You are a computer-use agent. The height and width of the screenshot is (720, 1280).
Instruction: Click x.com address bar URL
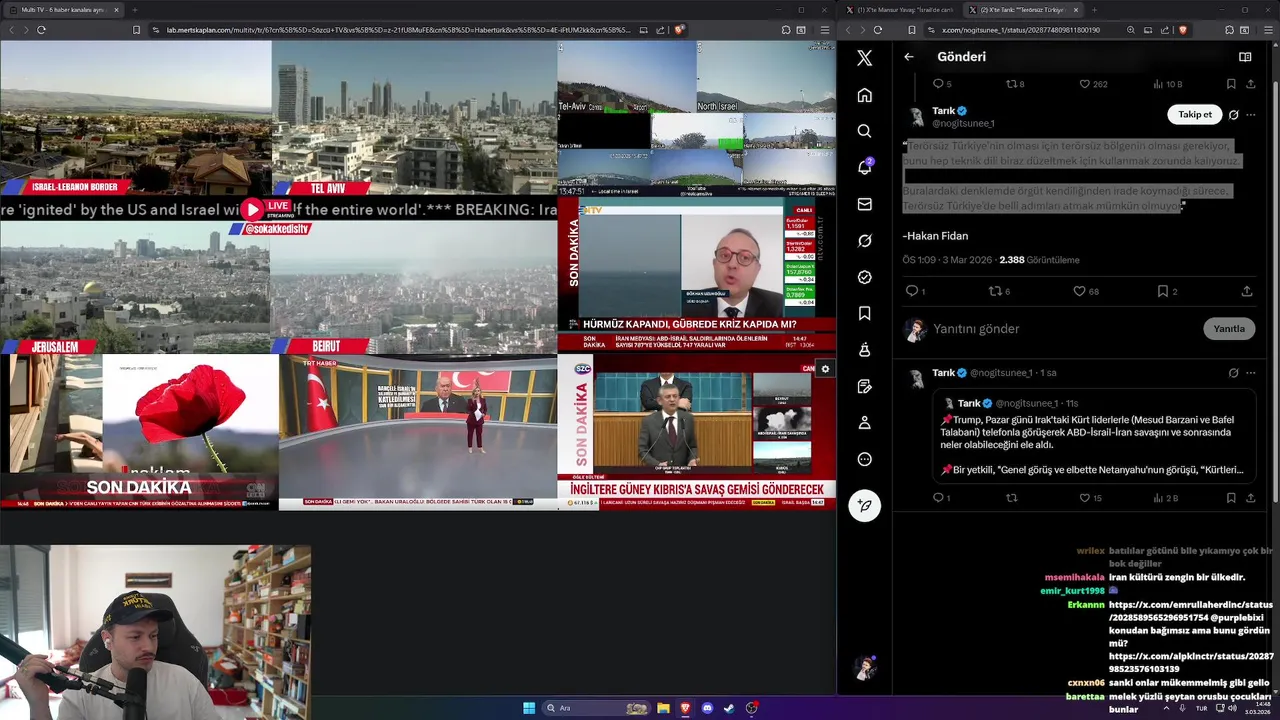1021,30
